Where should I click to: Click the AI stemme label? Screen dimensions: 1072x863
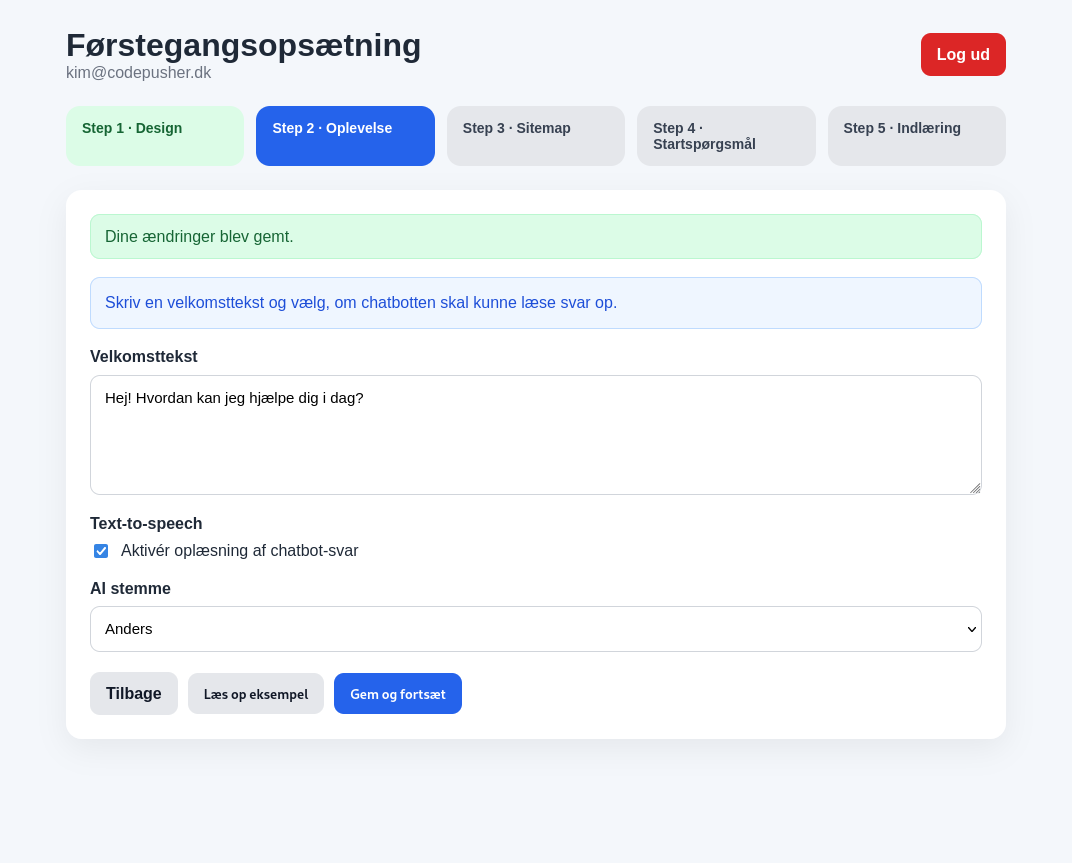(130, 589)
